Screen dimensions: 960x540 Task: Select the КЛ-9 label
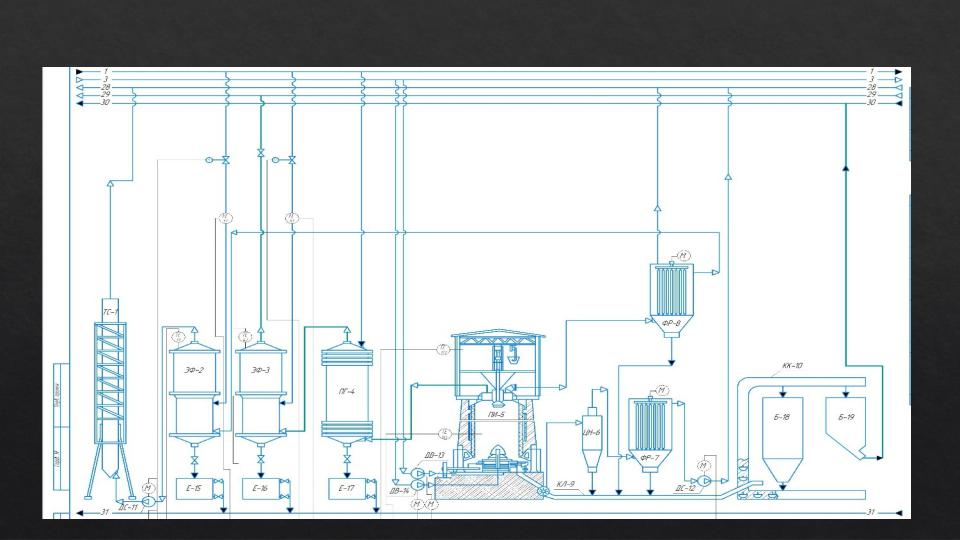point(565,484)
